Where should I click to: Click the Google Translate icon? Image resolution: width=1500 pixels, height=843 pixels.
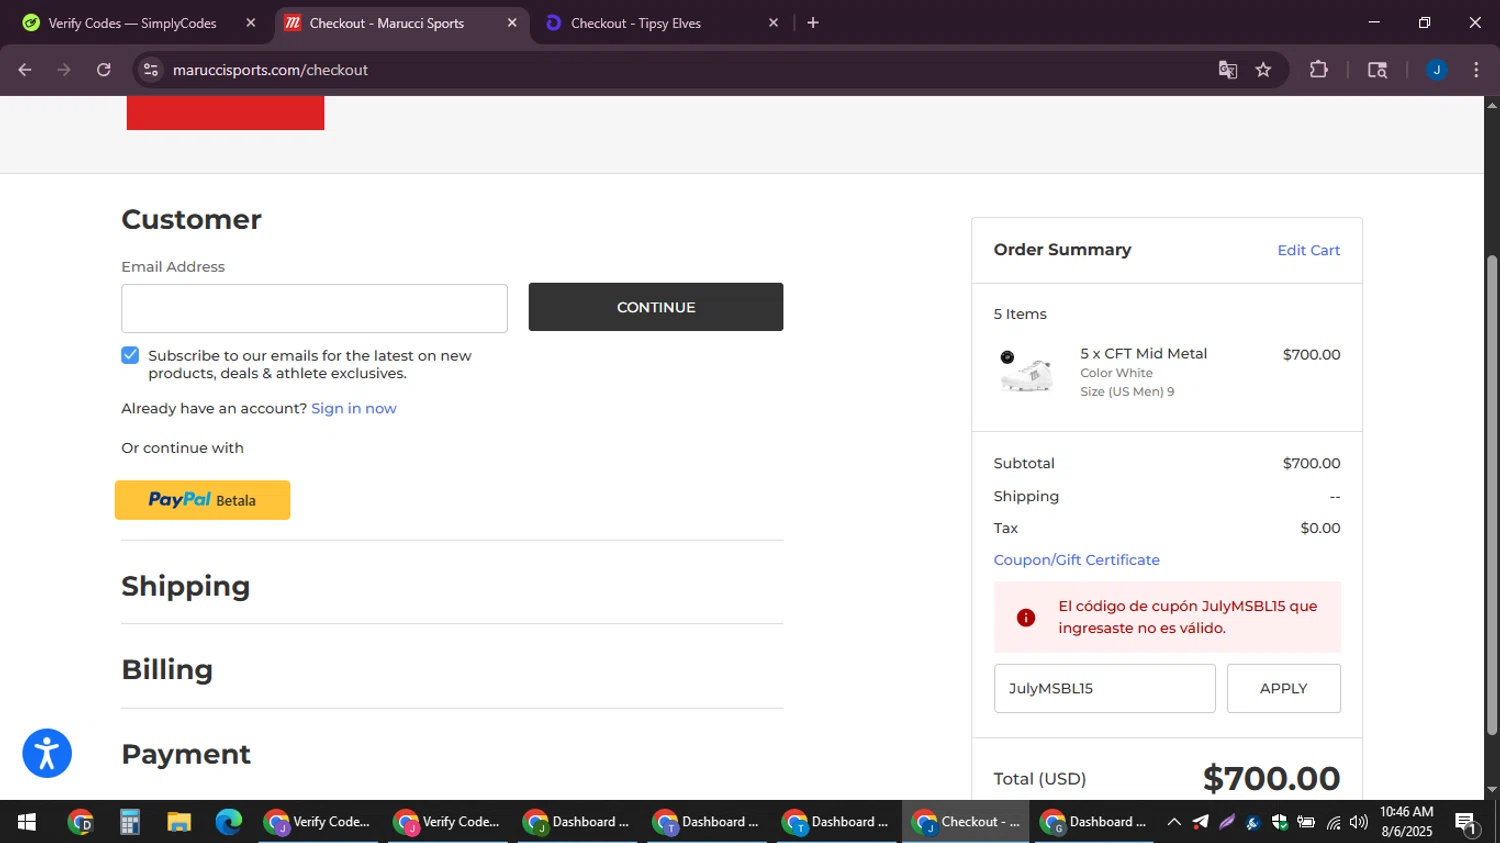point(1228,70)
